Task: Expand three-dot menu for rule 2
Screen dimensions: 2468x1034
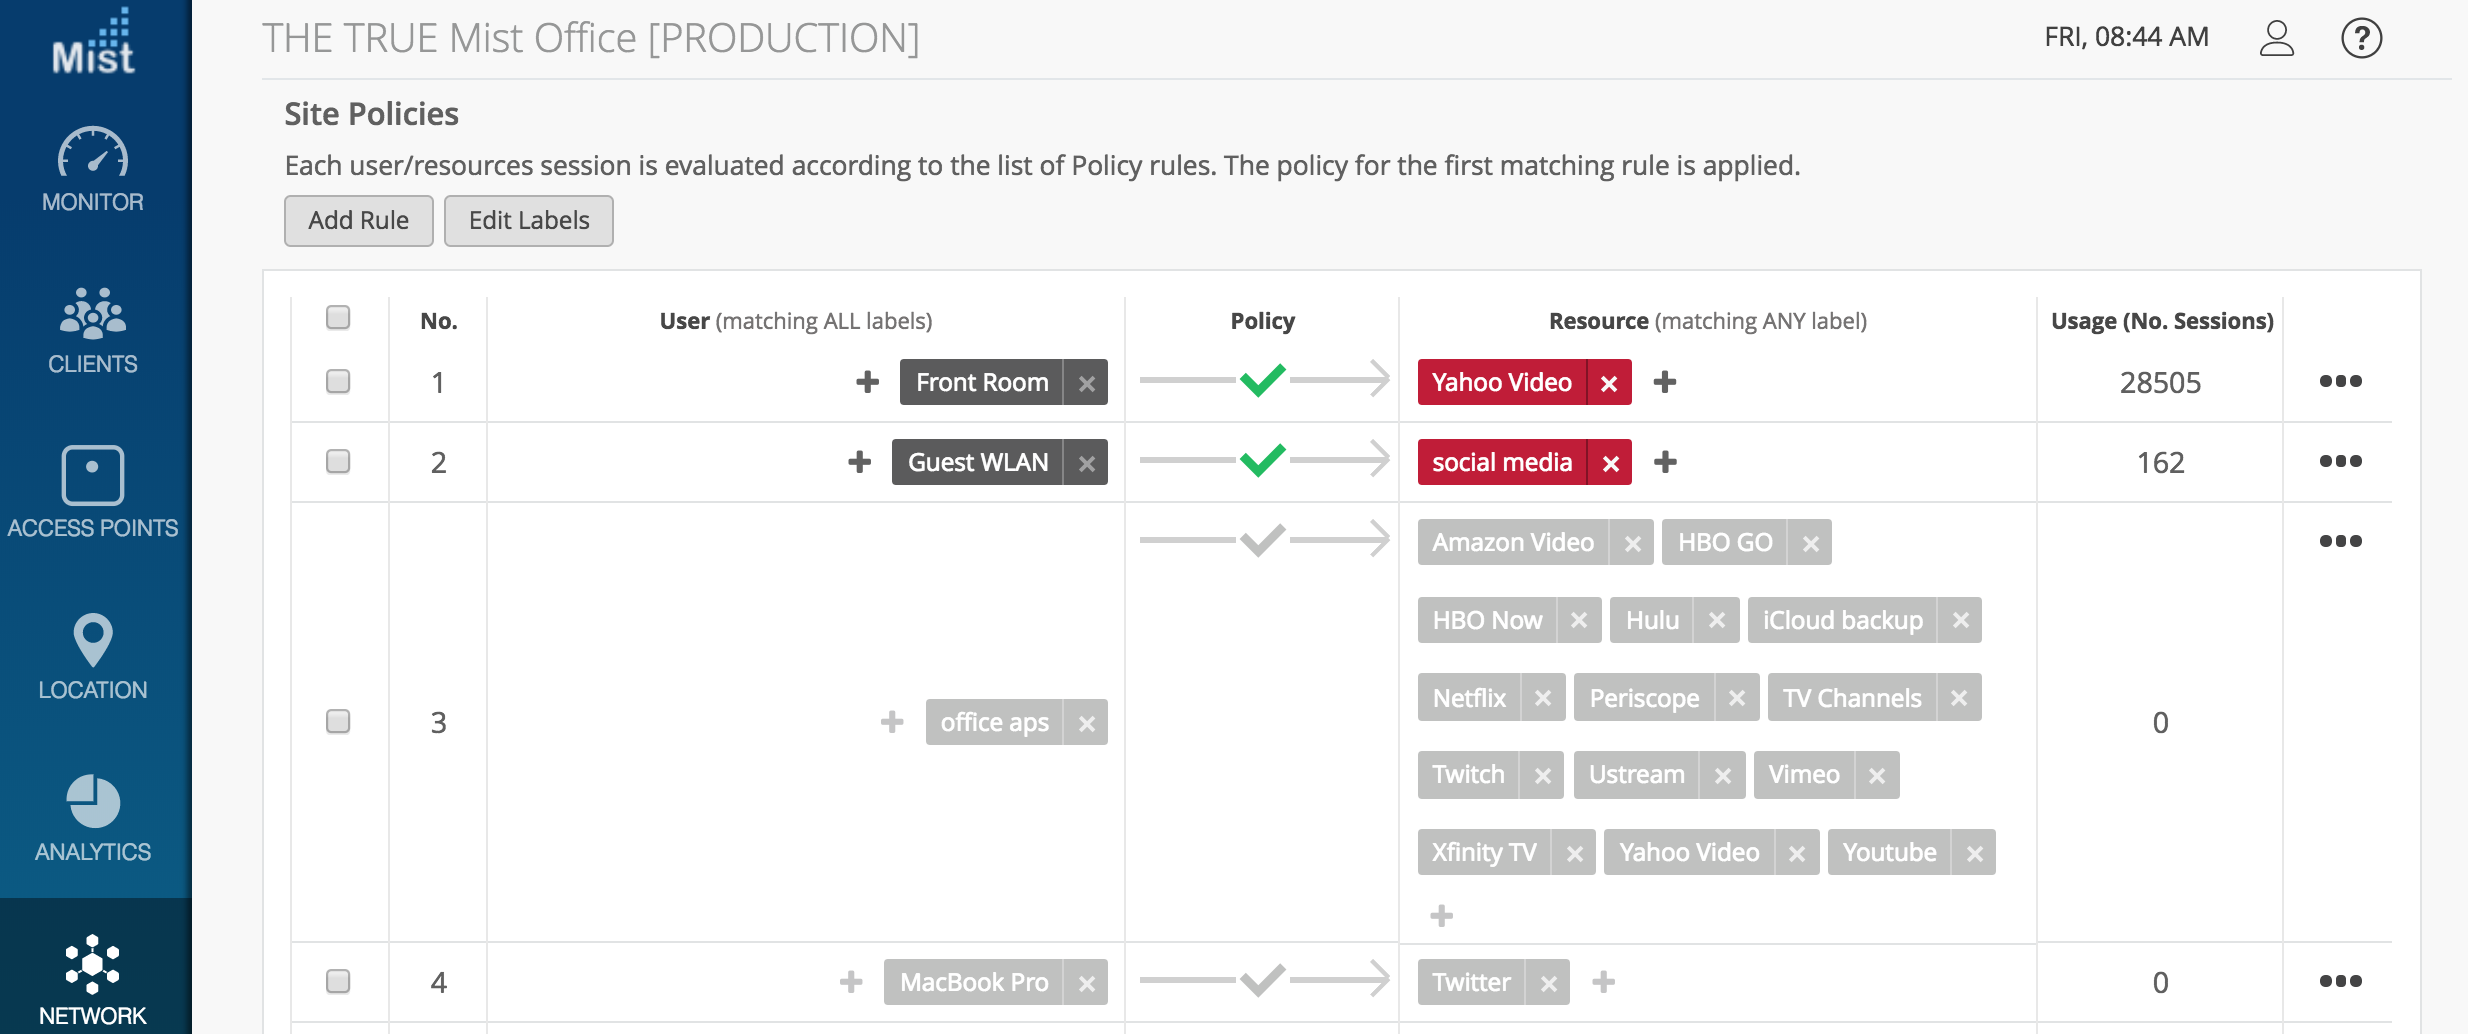Action: click(x=2340, y=462)
